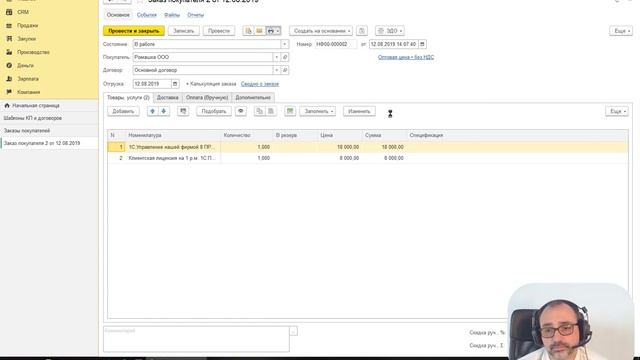Open the Создать на основании dropdown
The image size is (640, 360).
(x=321, y=31)
